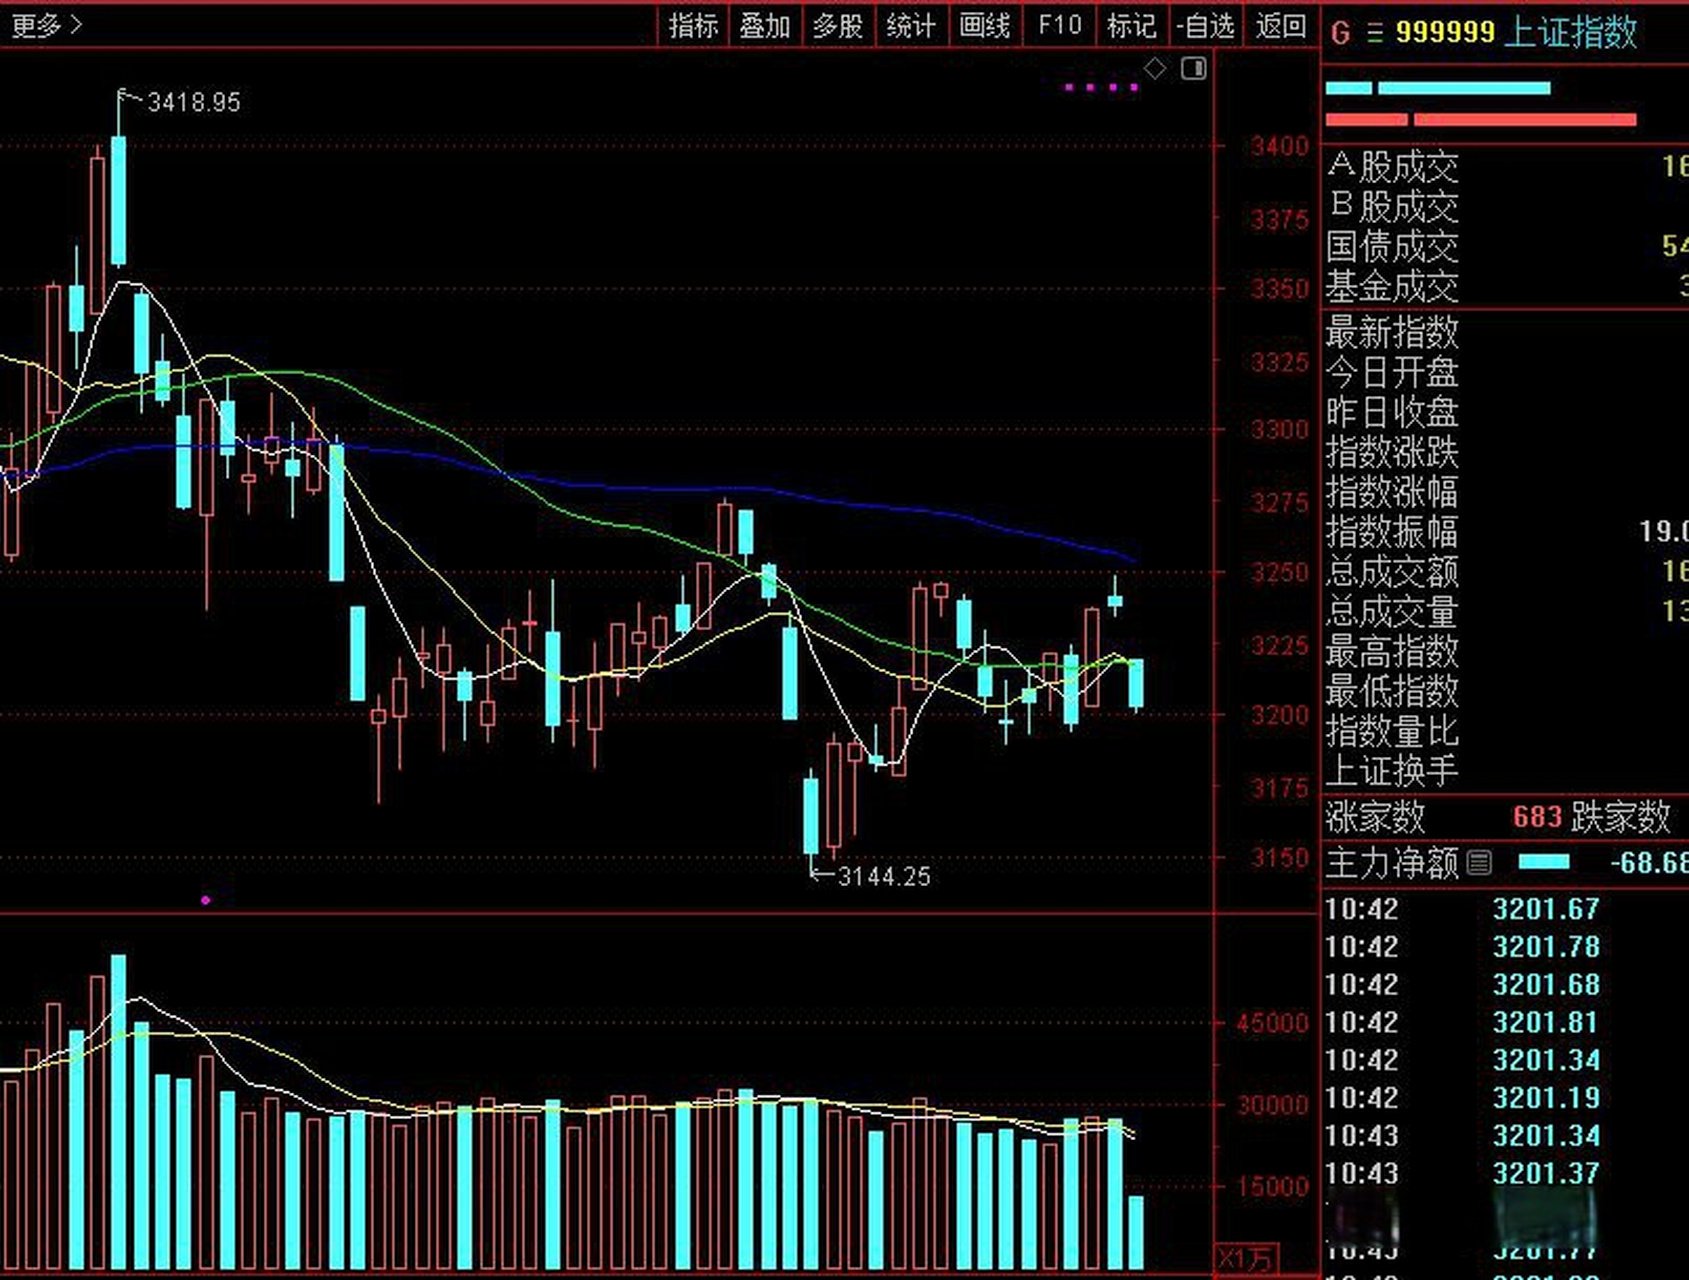The image size is (1689, 1280).
Task: Select the tick price 3201.19
Action: pyautogui.click(x=1546, y=1098)
